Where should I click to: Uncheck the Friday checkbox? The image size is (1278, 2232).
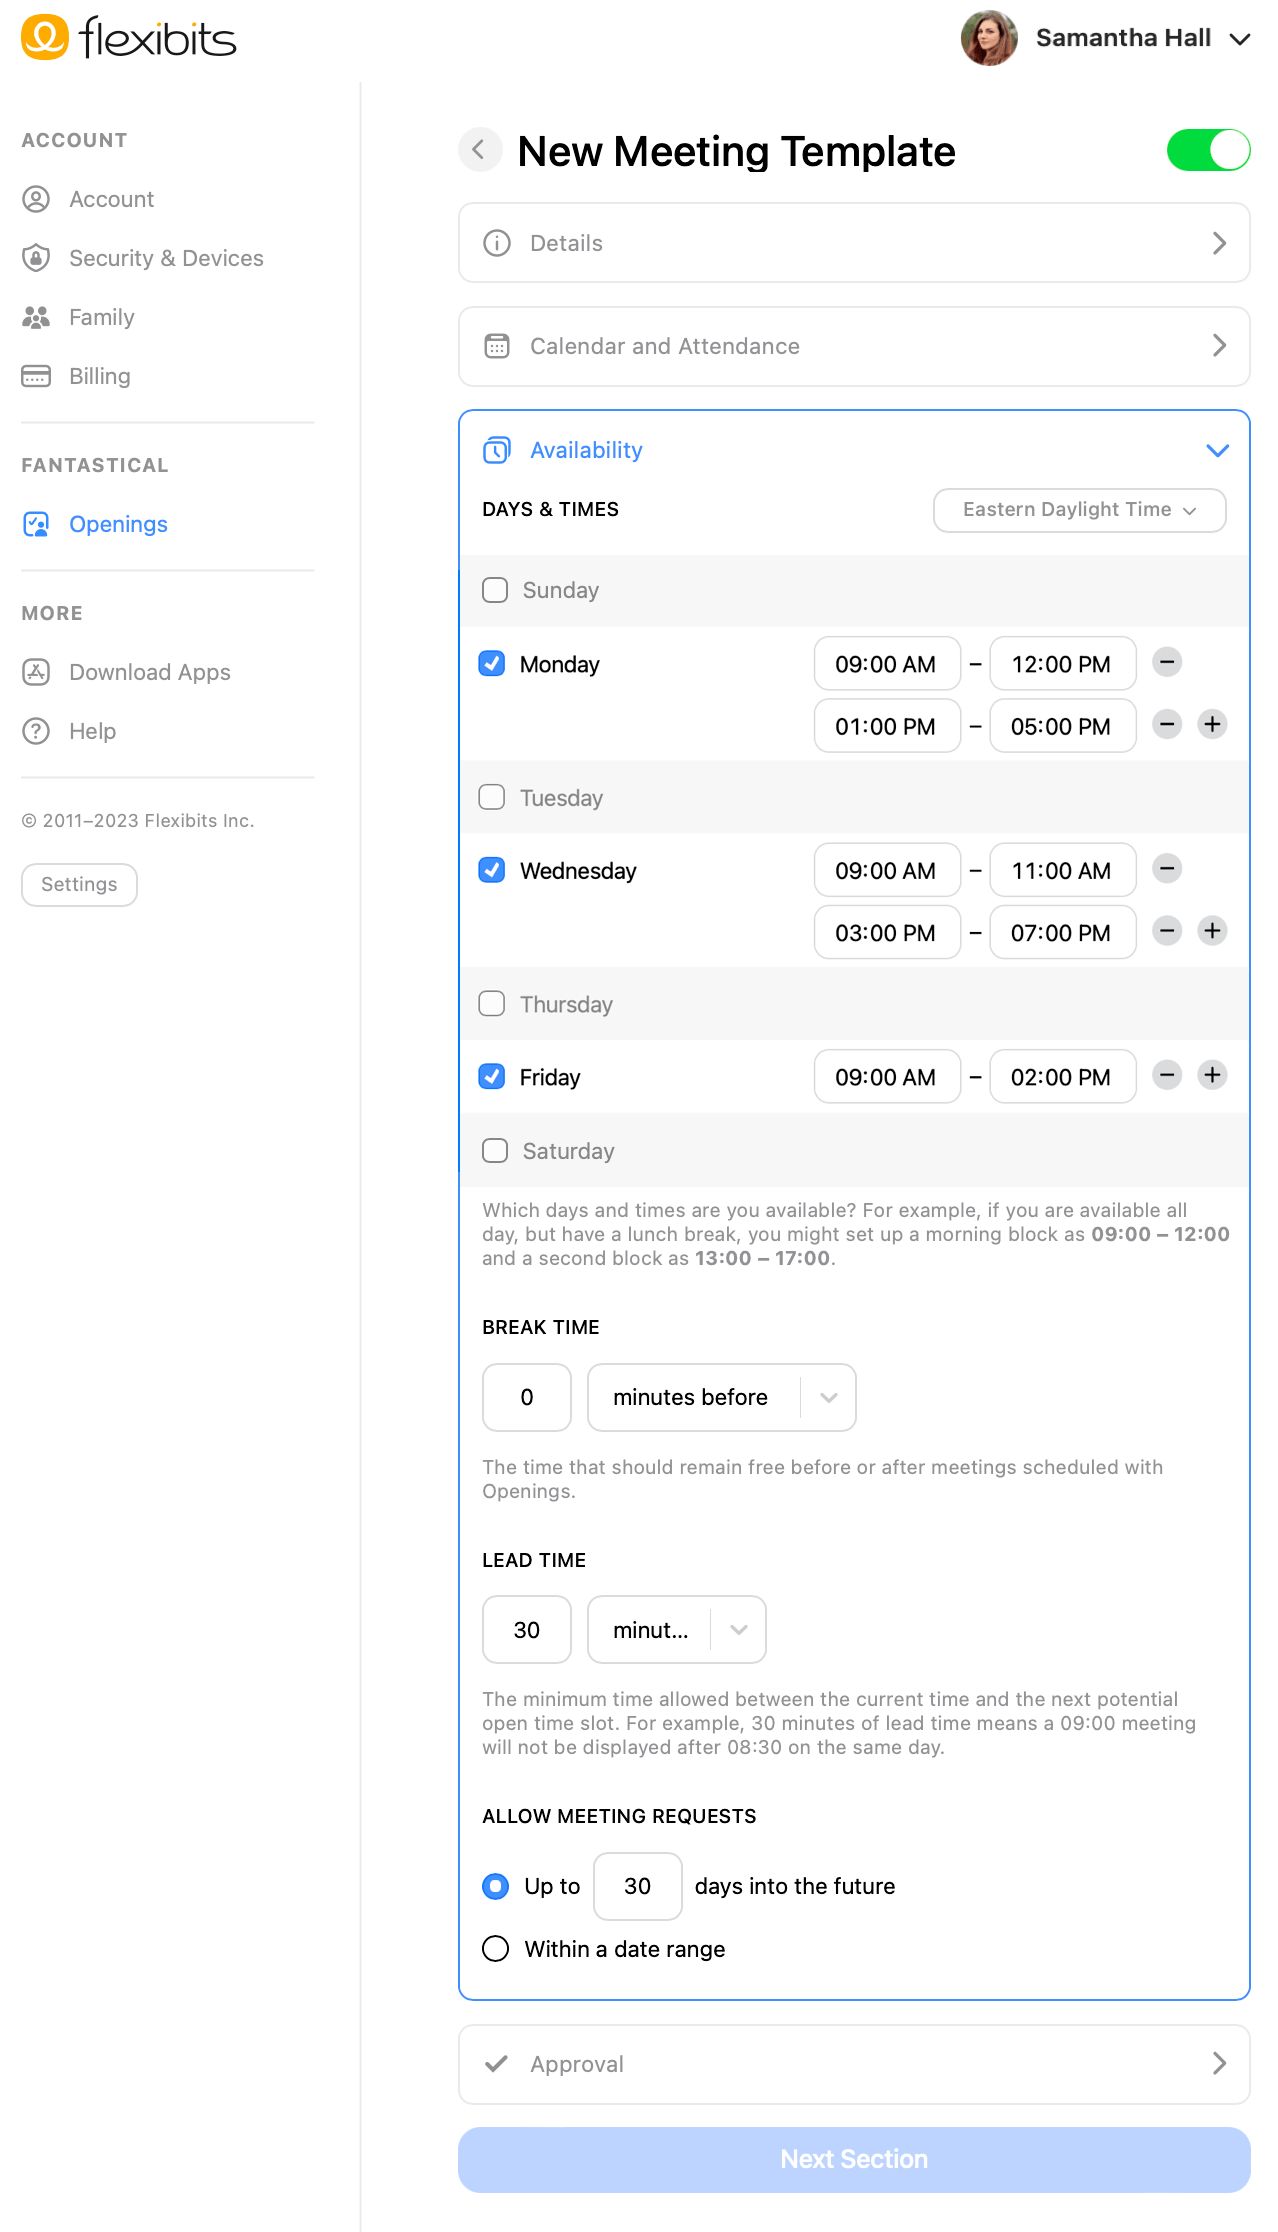[492, 1076]
